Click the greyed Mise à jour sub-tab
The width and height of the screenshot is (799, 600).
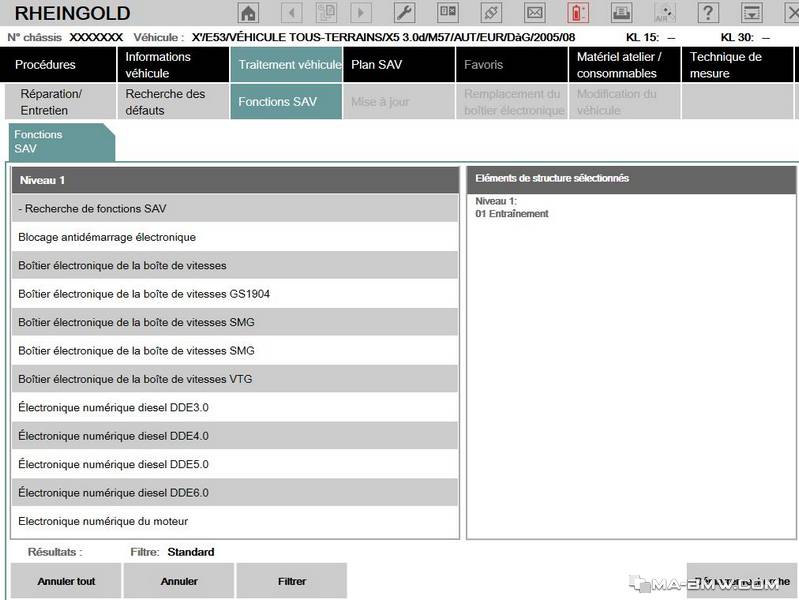pyautogui.click(x=399, y=102)
